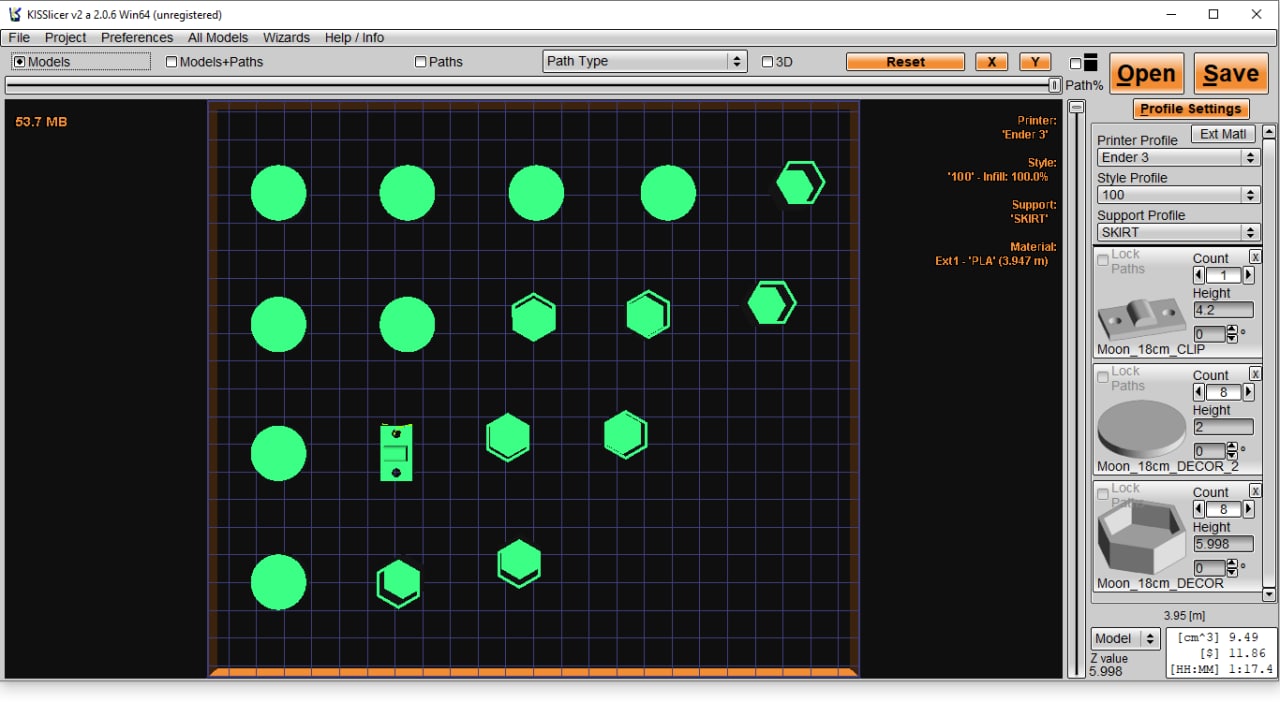This screenshot has height=702, width=1280.
Task: Click the '53.7 MB' memory readout
Action: coord(41,122)
